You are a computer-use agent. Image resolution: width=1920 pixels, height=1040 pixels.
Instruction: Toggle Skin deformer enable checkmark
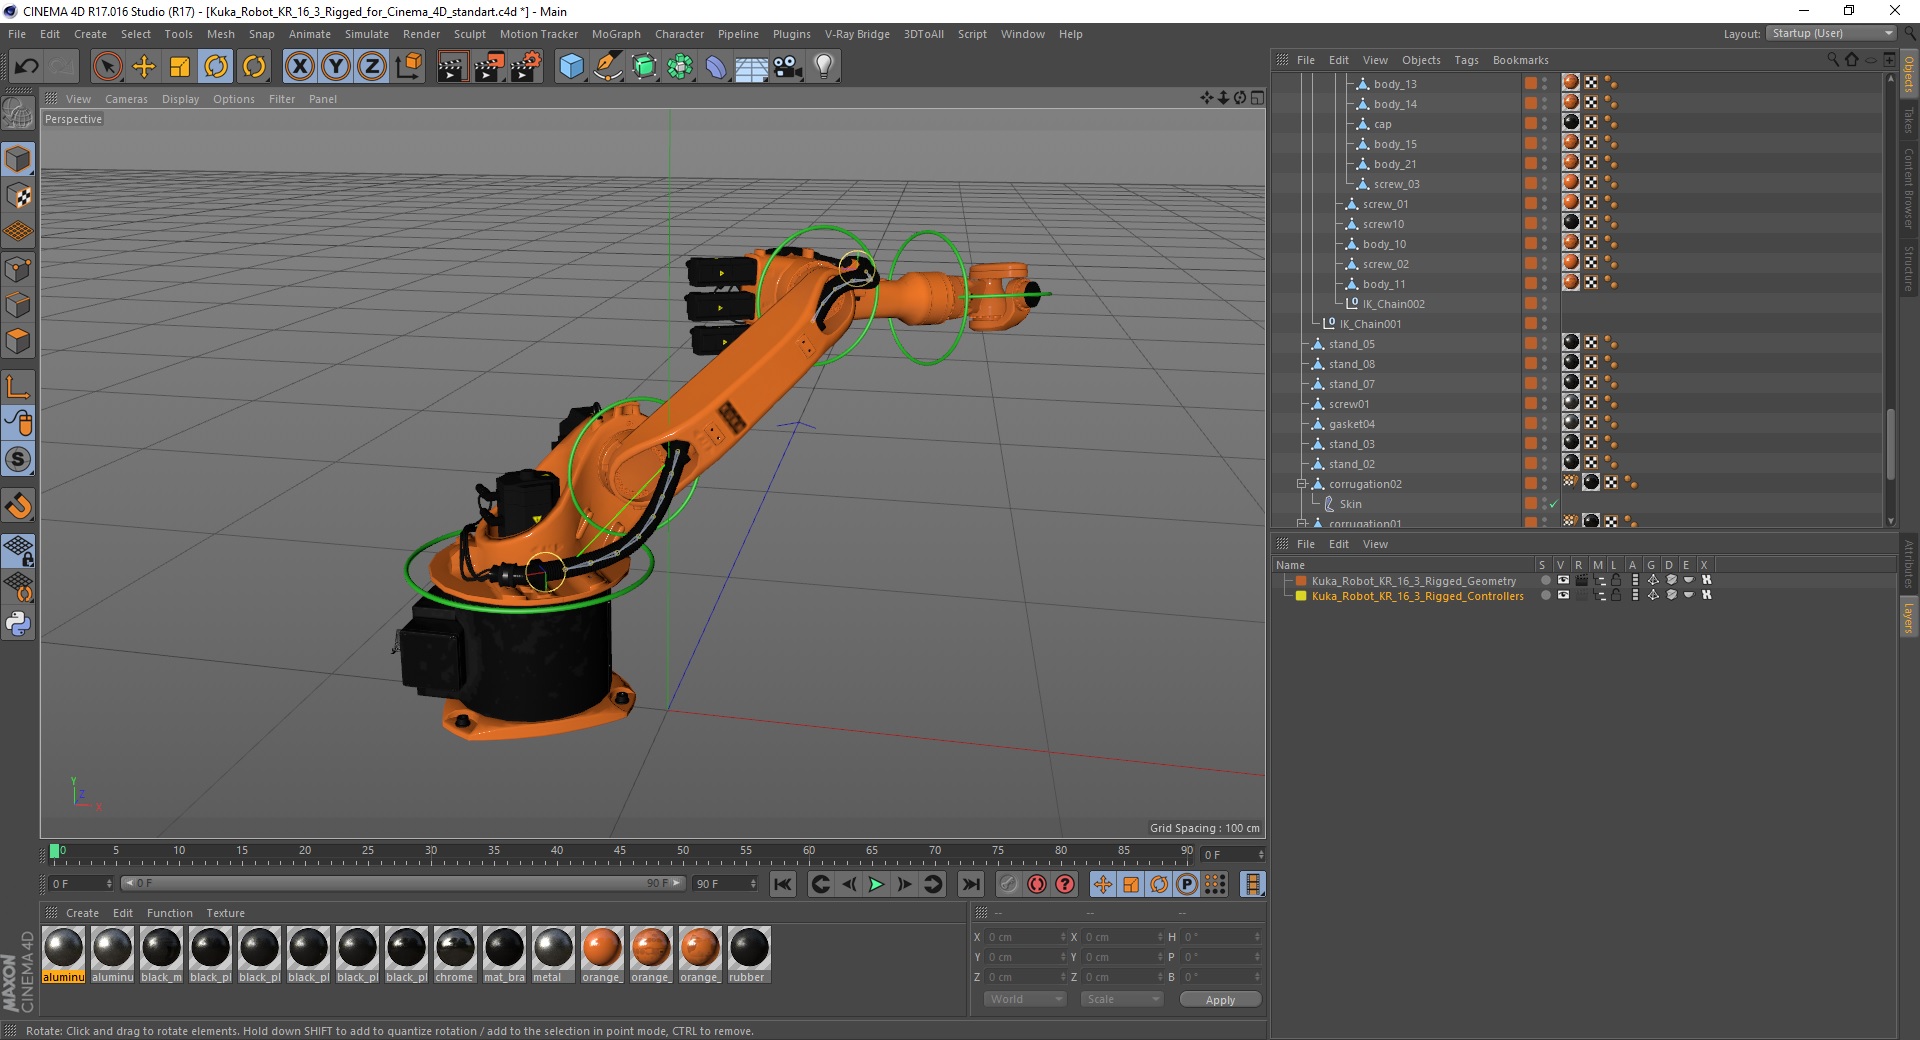1553,504
